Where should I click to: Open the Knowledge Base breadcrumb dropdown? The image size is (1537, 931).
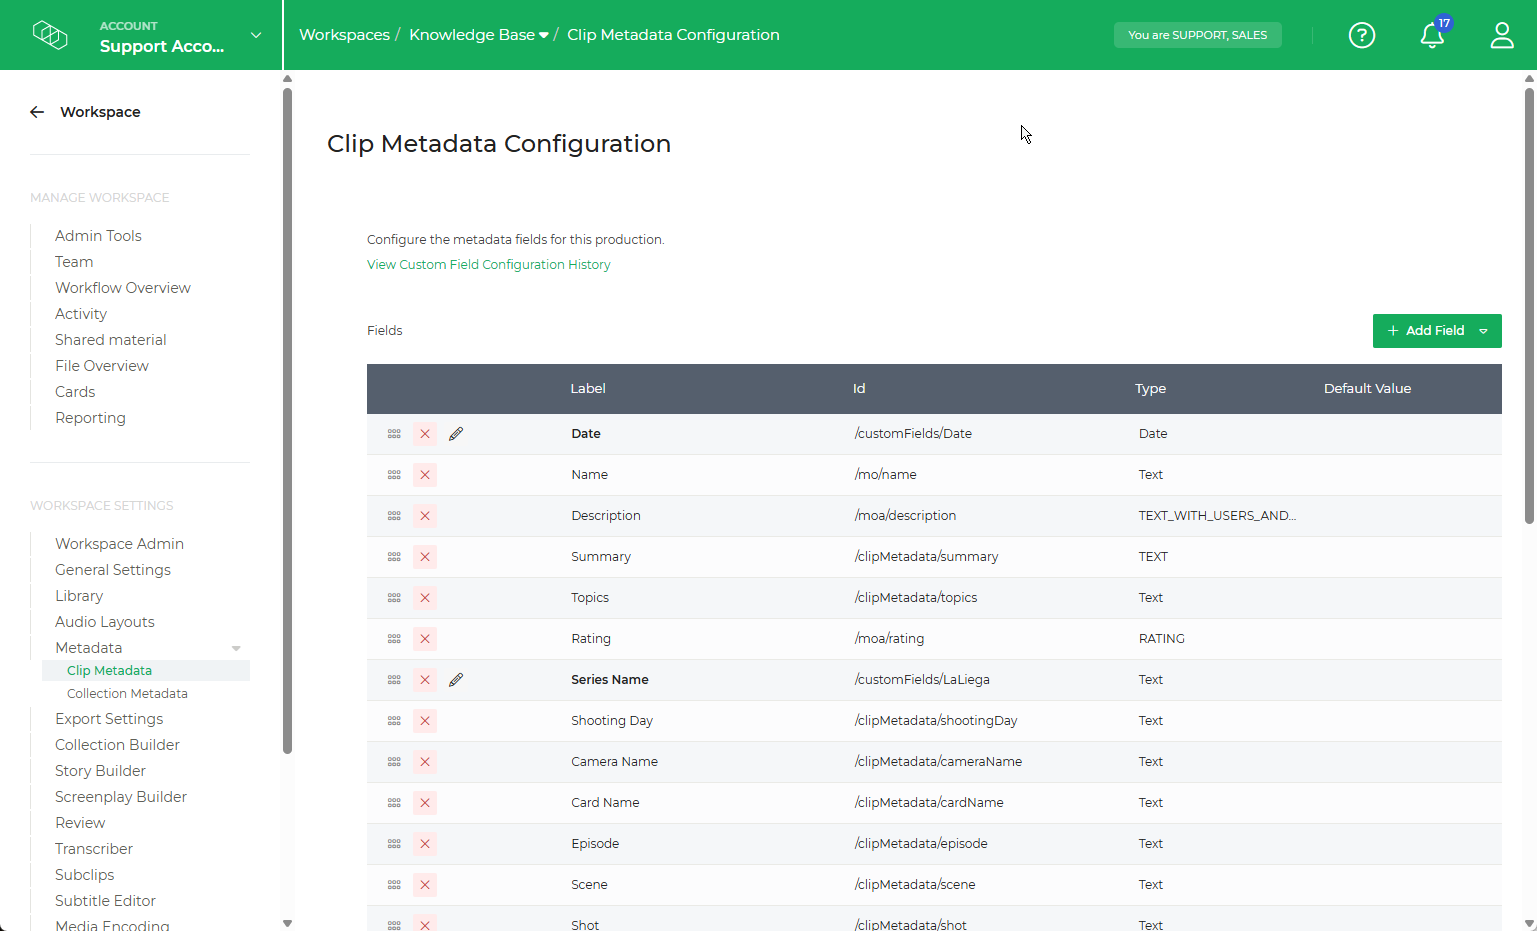[x=544, y=34]
